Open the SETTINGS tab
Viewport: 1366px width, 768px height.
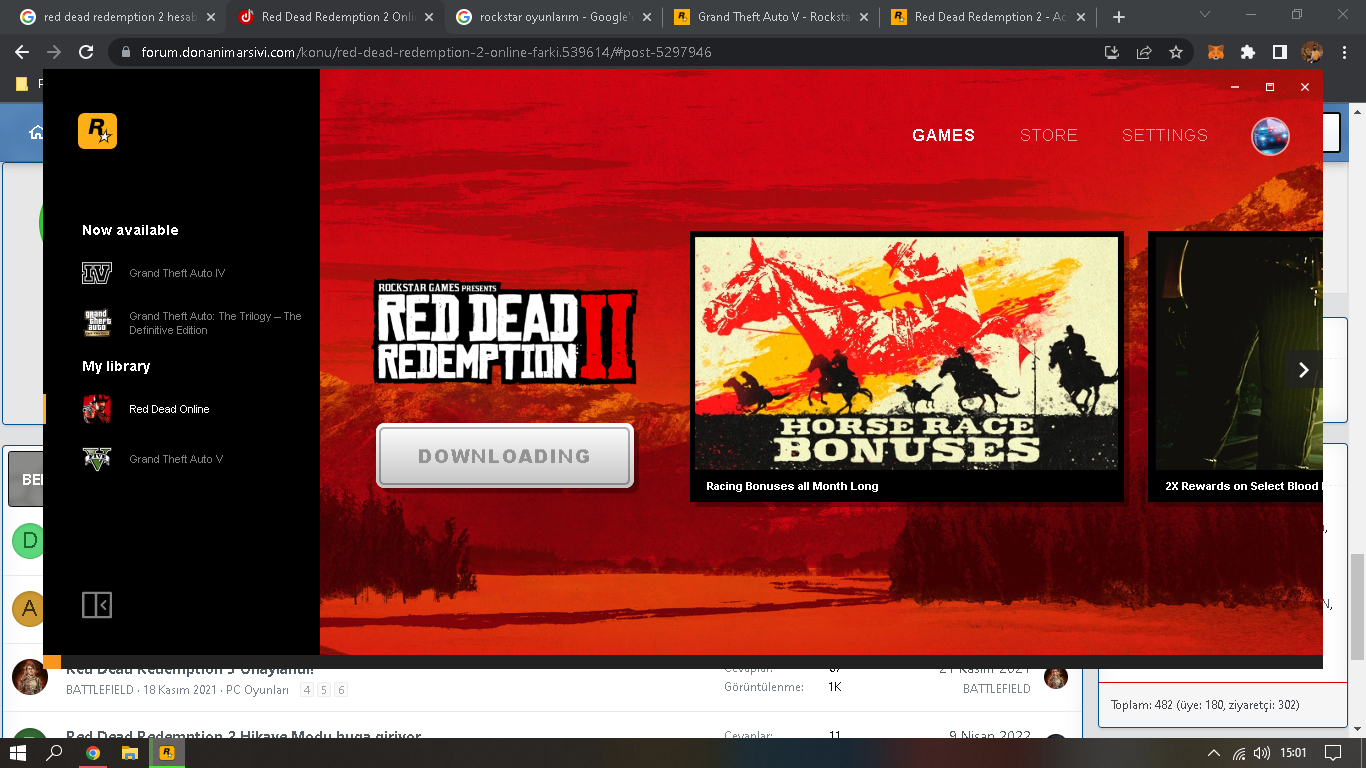[x=1165, y=136]
